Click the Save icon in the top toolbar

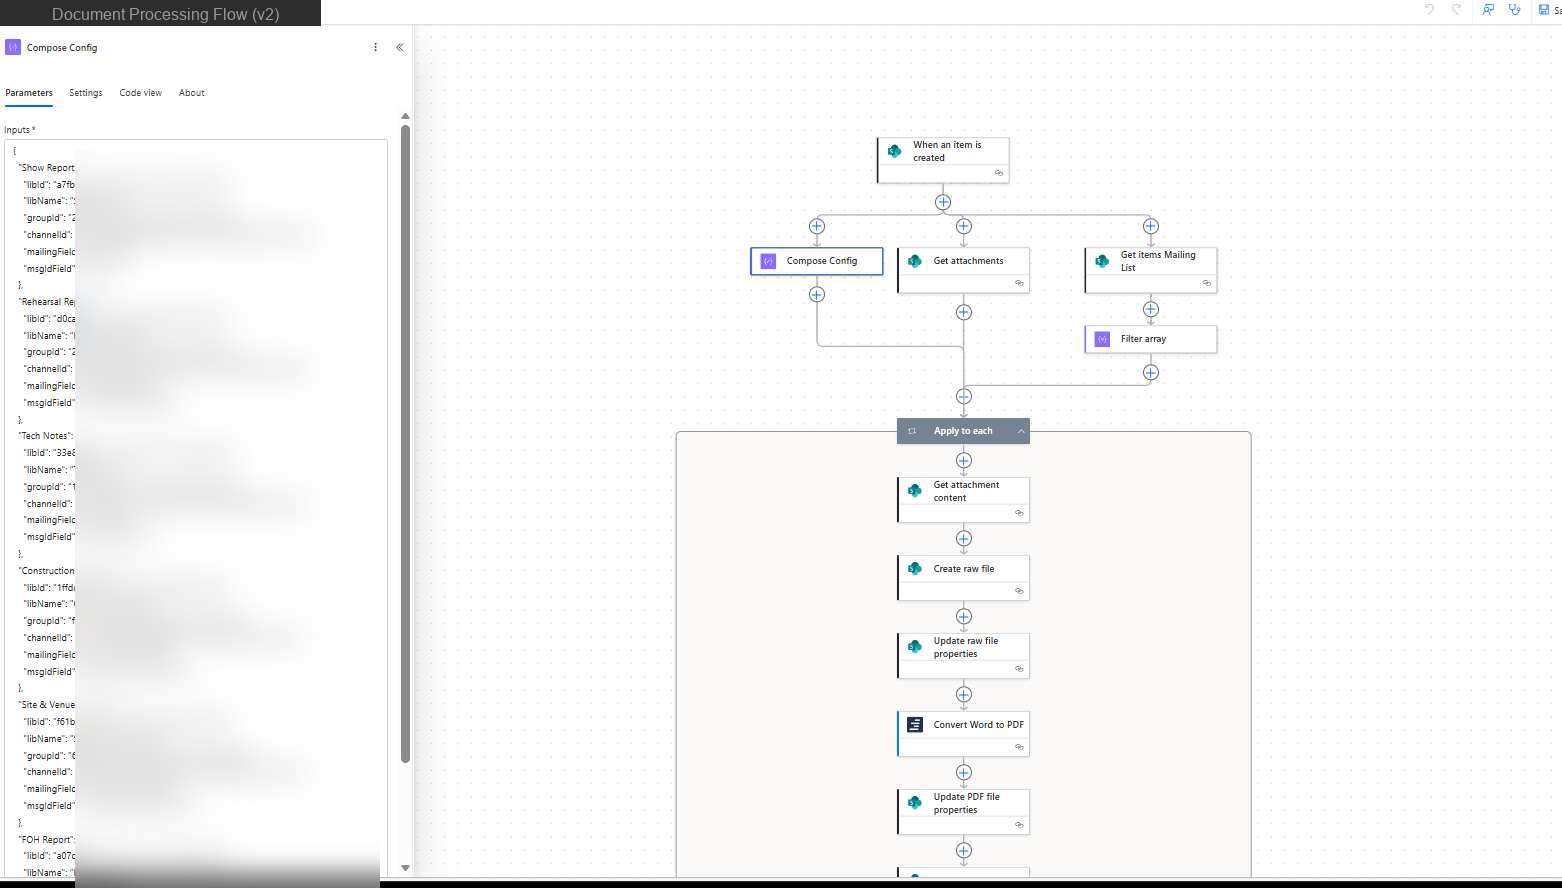[x=1544, y=10]
